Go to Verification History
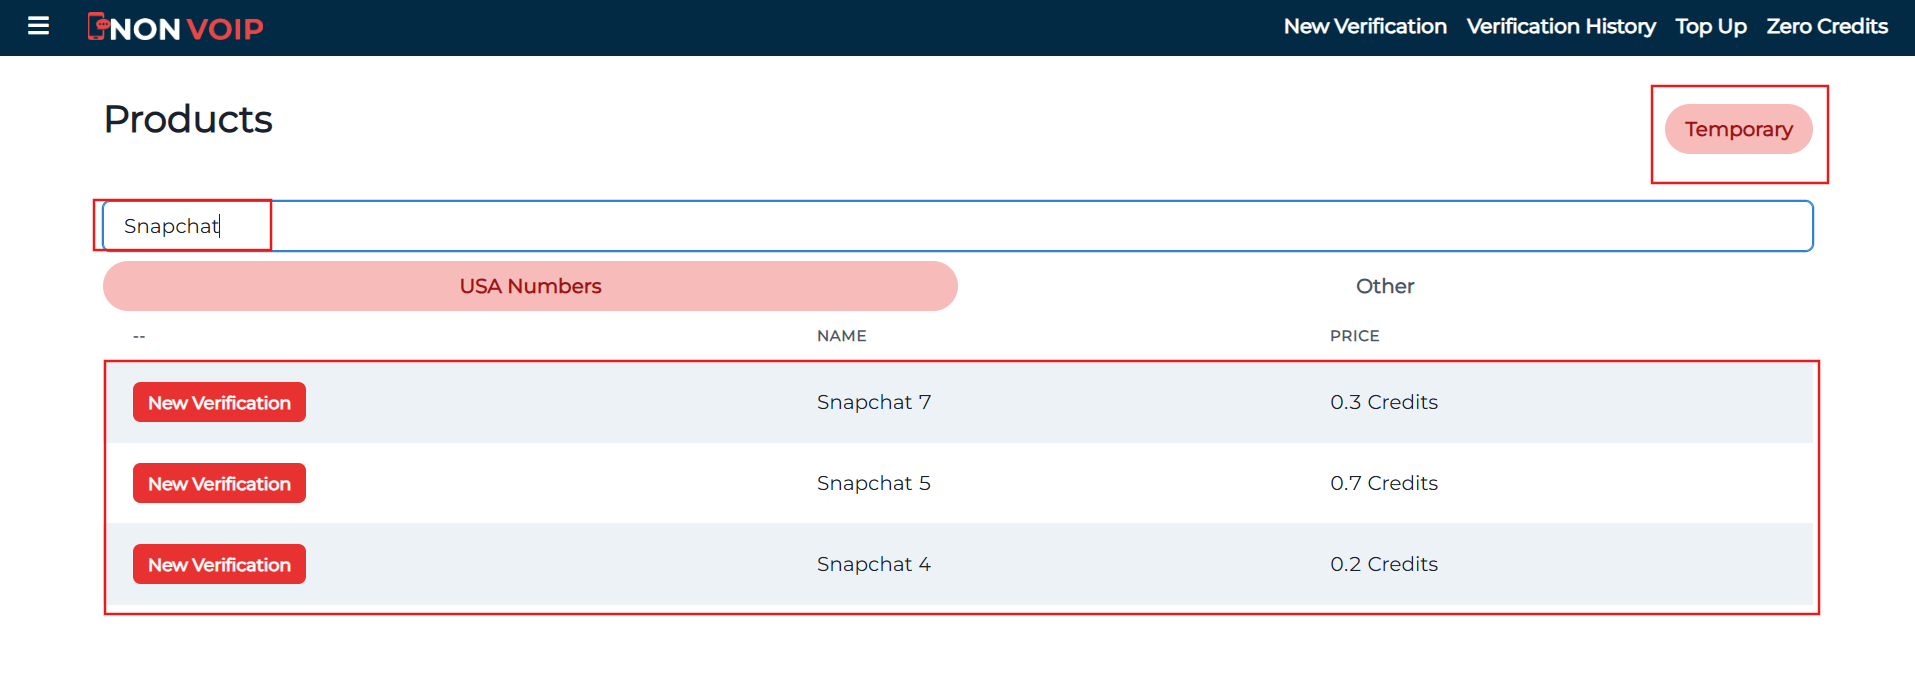1915x682 pixels. pos(1561,27)
